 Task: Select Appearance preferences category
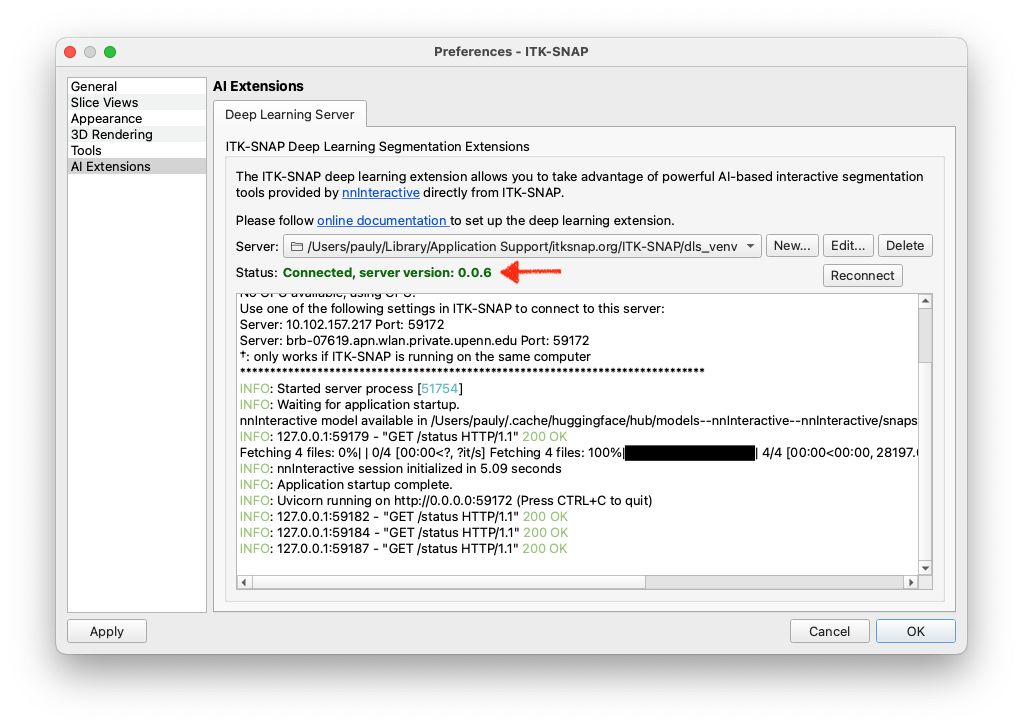(136, 119)
